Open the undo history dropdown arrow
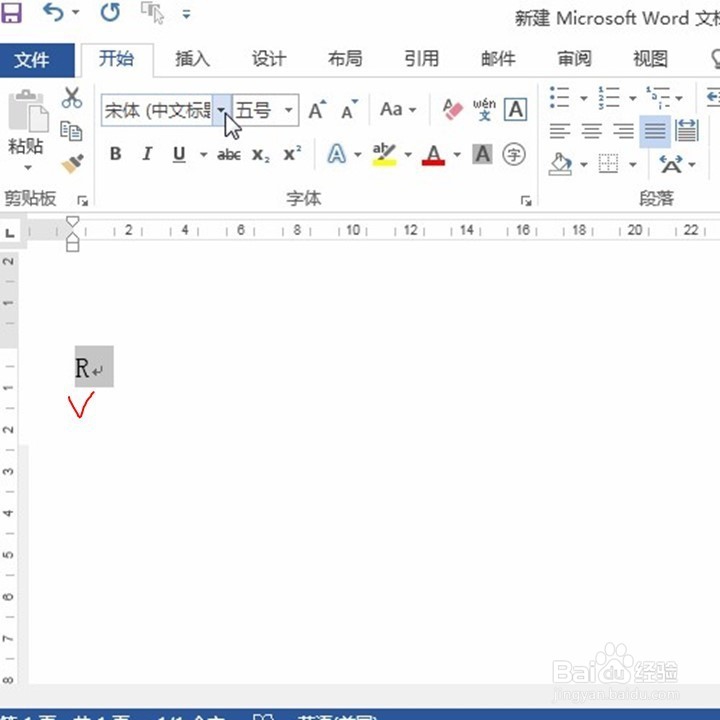Screen dimensions: 720x720 76,12
